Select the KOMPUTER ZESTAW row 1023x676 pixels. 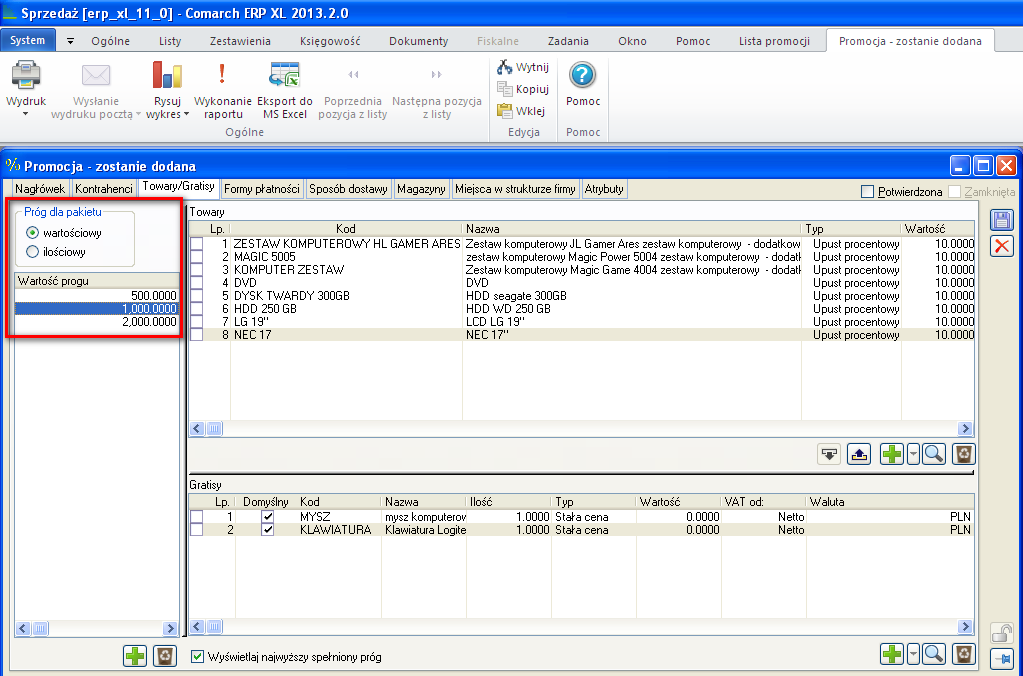[x=581, y=269]
